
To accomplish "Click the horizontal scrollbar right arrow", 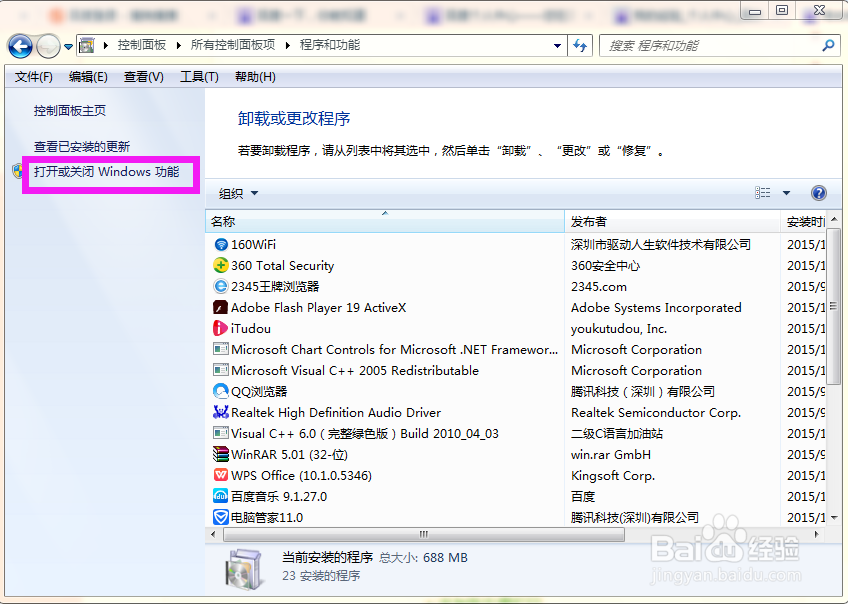I will pos(816,534).
